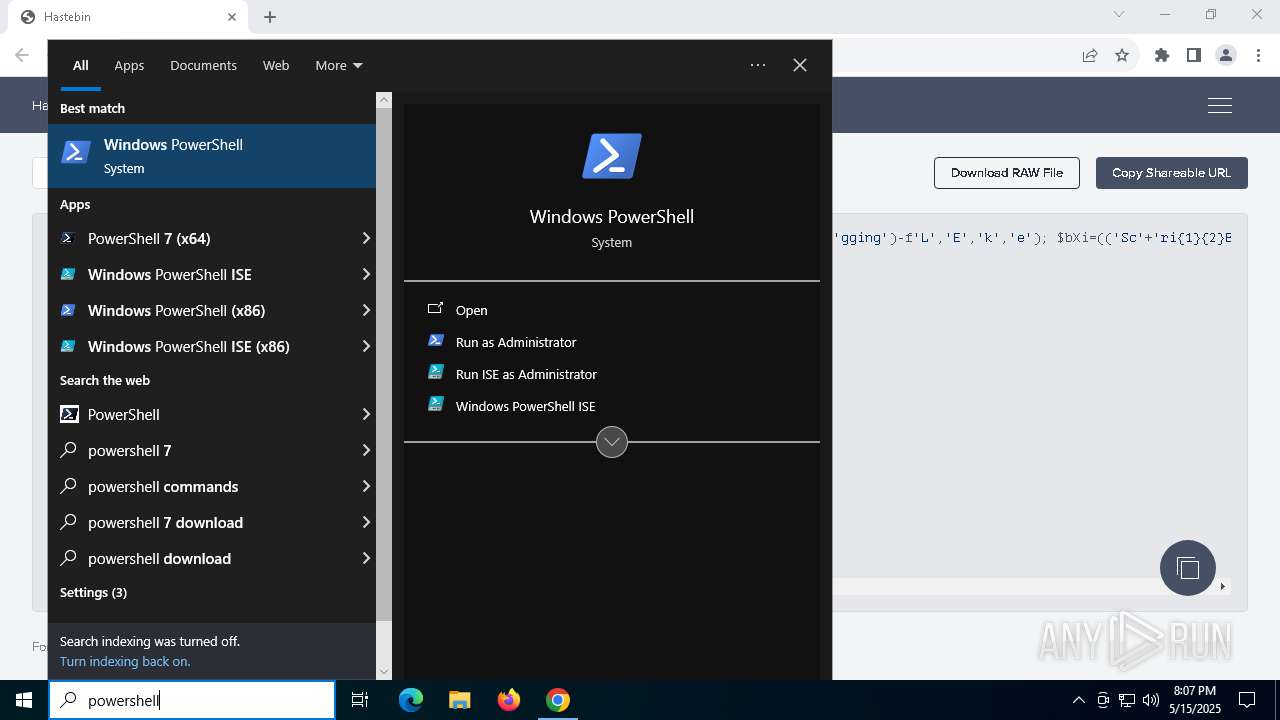Image resolution: width=1280 pixels, height=720 pixels.
Task: Launch Microsoft Edge from taskbar
Action: pyautogui.click(x=411, y=700)
